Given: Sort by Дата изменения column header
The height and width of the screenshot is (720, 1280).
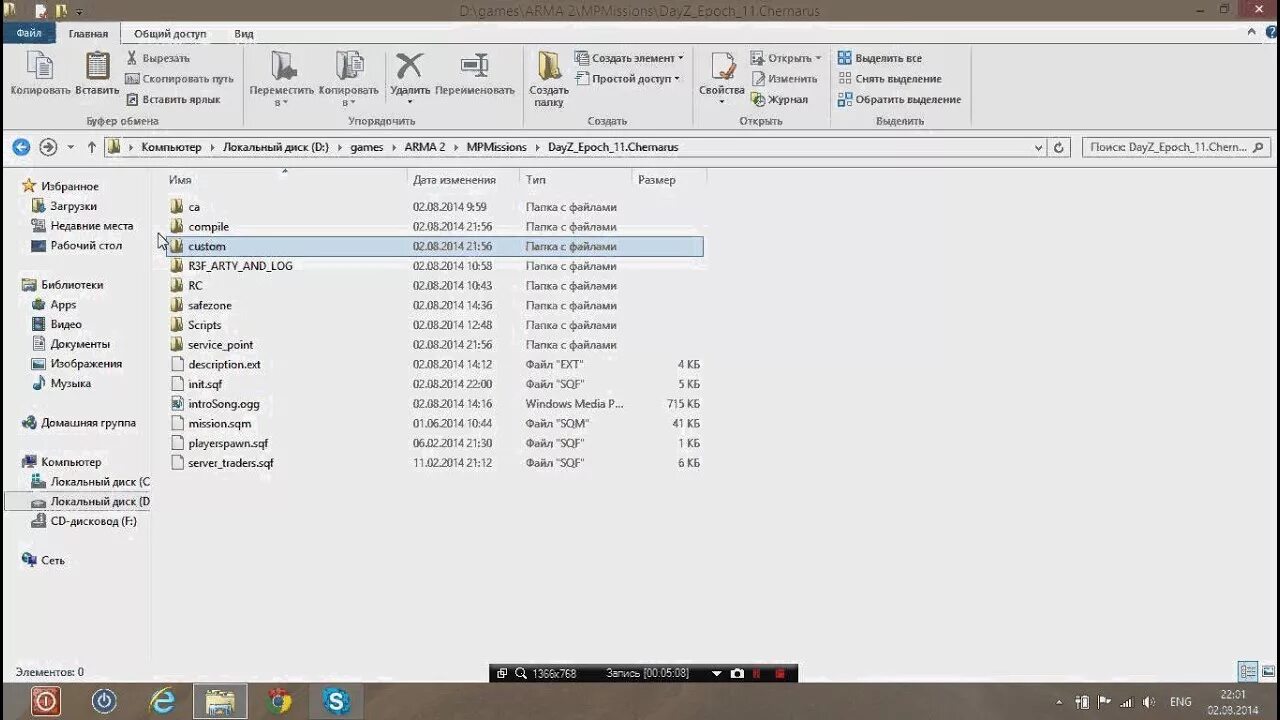Looking at the screenshot, I should 454,180.
